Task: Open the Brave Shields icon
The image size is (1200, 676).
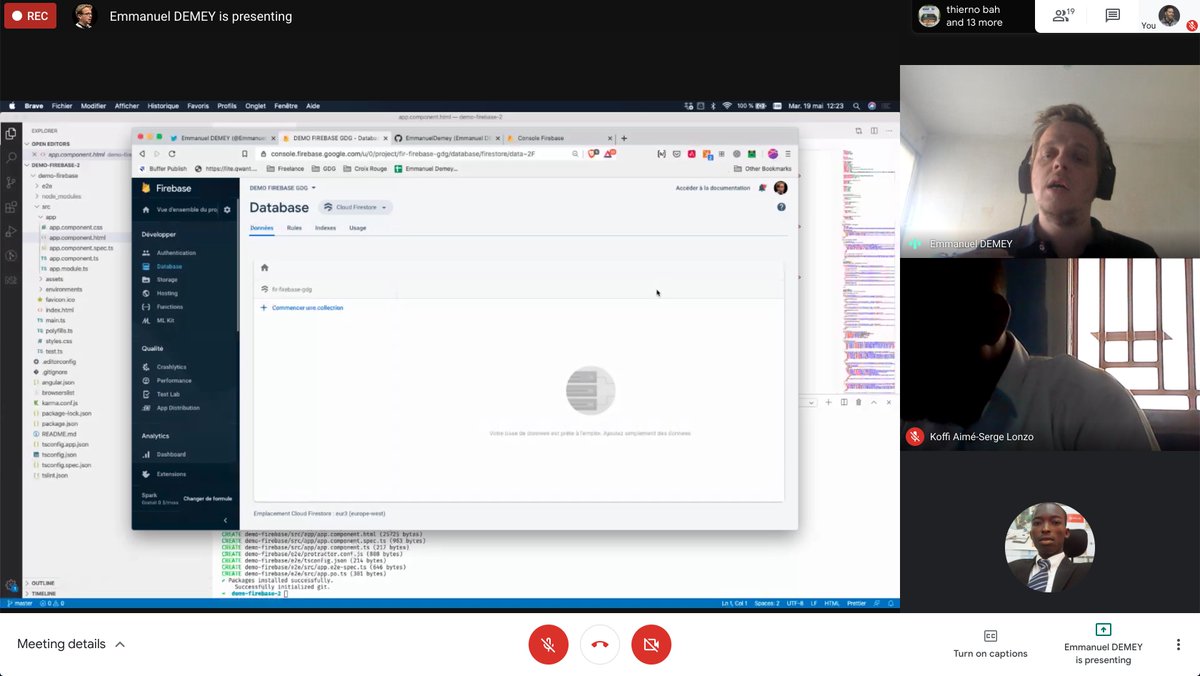Action: pos(592,154)
